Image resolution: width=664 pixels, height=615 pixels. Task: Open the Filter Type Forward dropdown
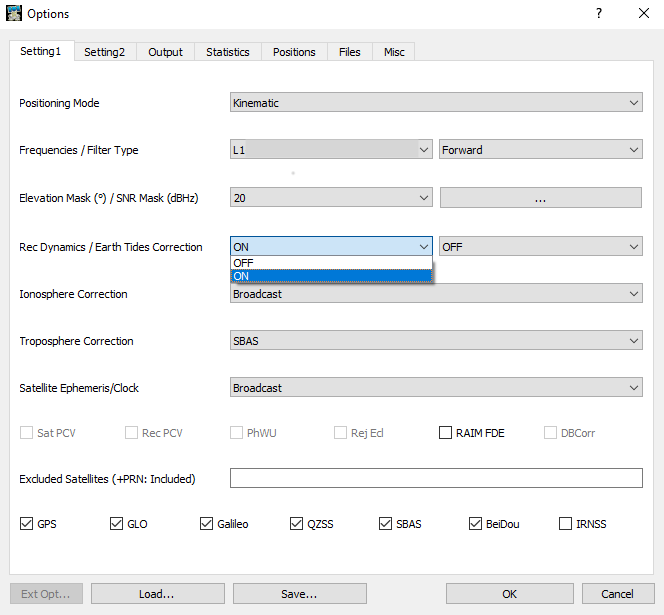541,150
